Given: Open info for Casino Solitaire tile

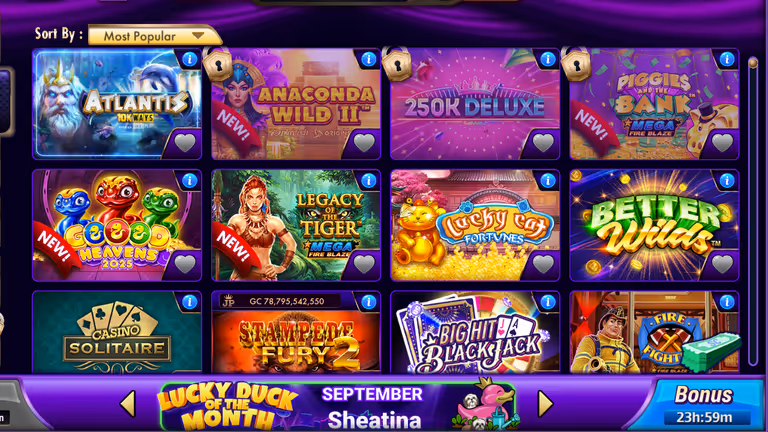Looking at the screenshot, I should (189, 302).
